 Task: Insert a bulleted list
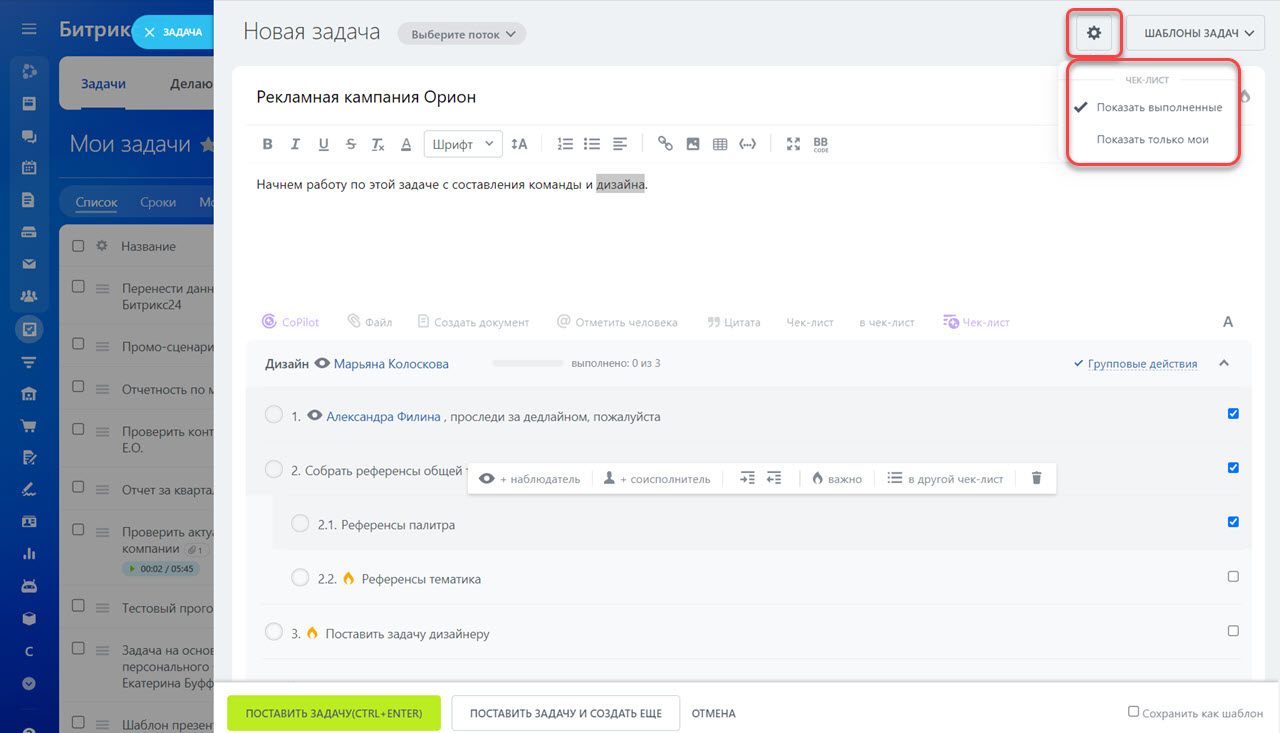point(592,144)
